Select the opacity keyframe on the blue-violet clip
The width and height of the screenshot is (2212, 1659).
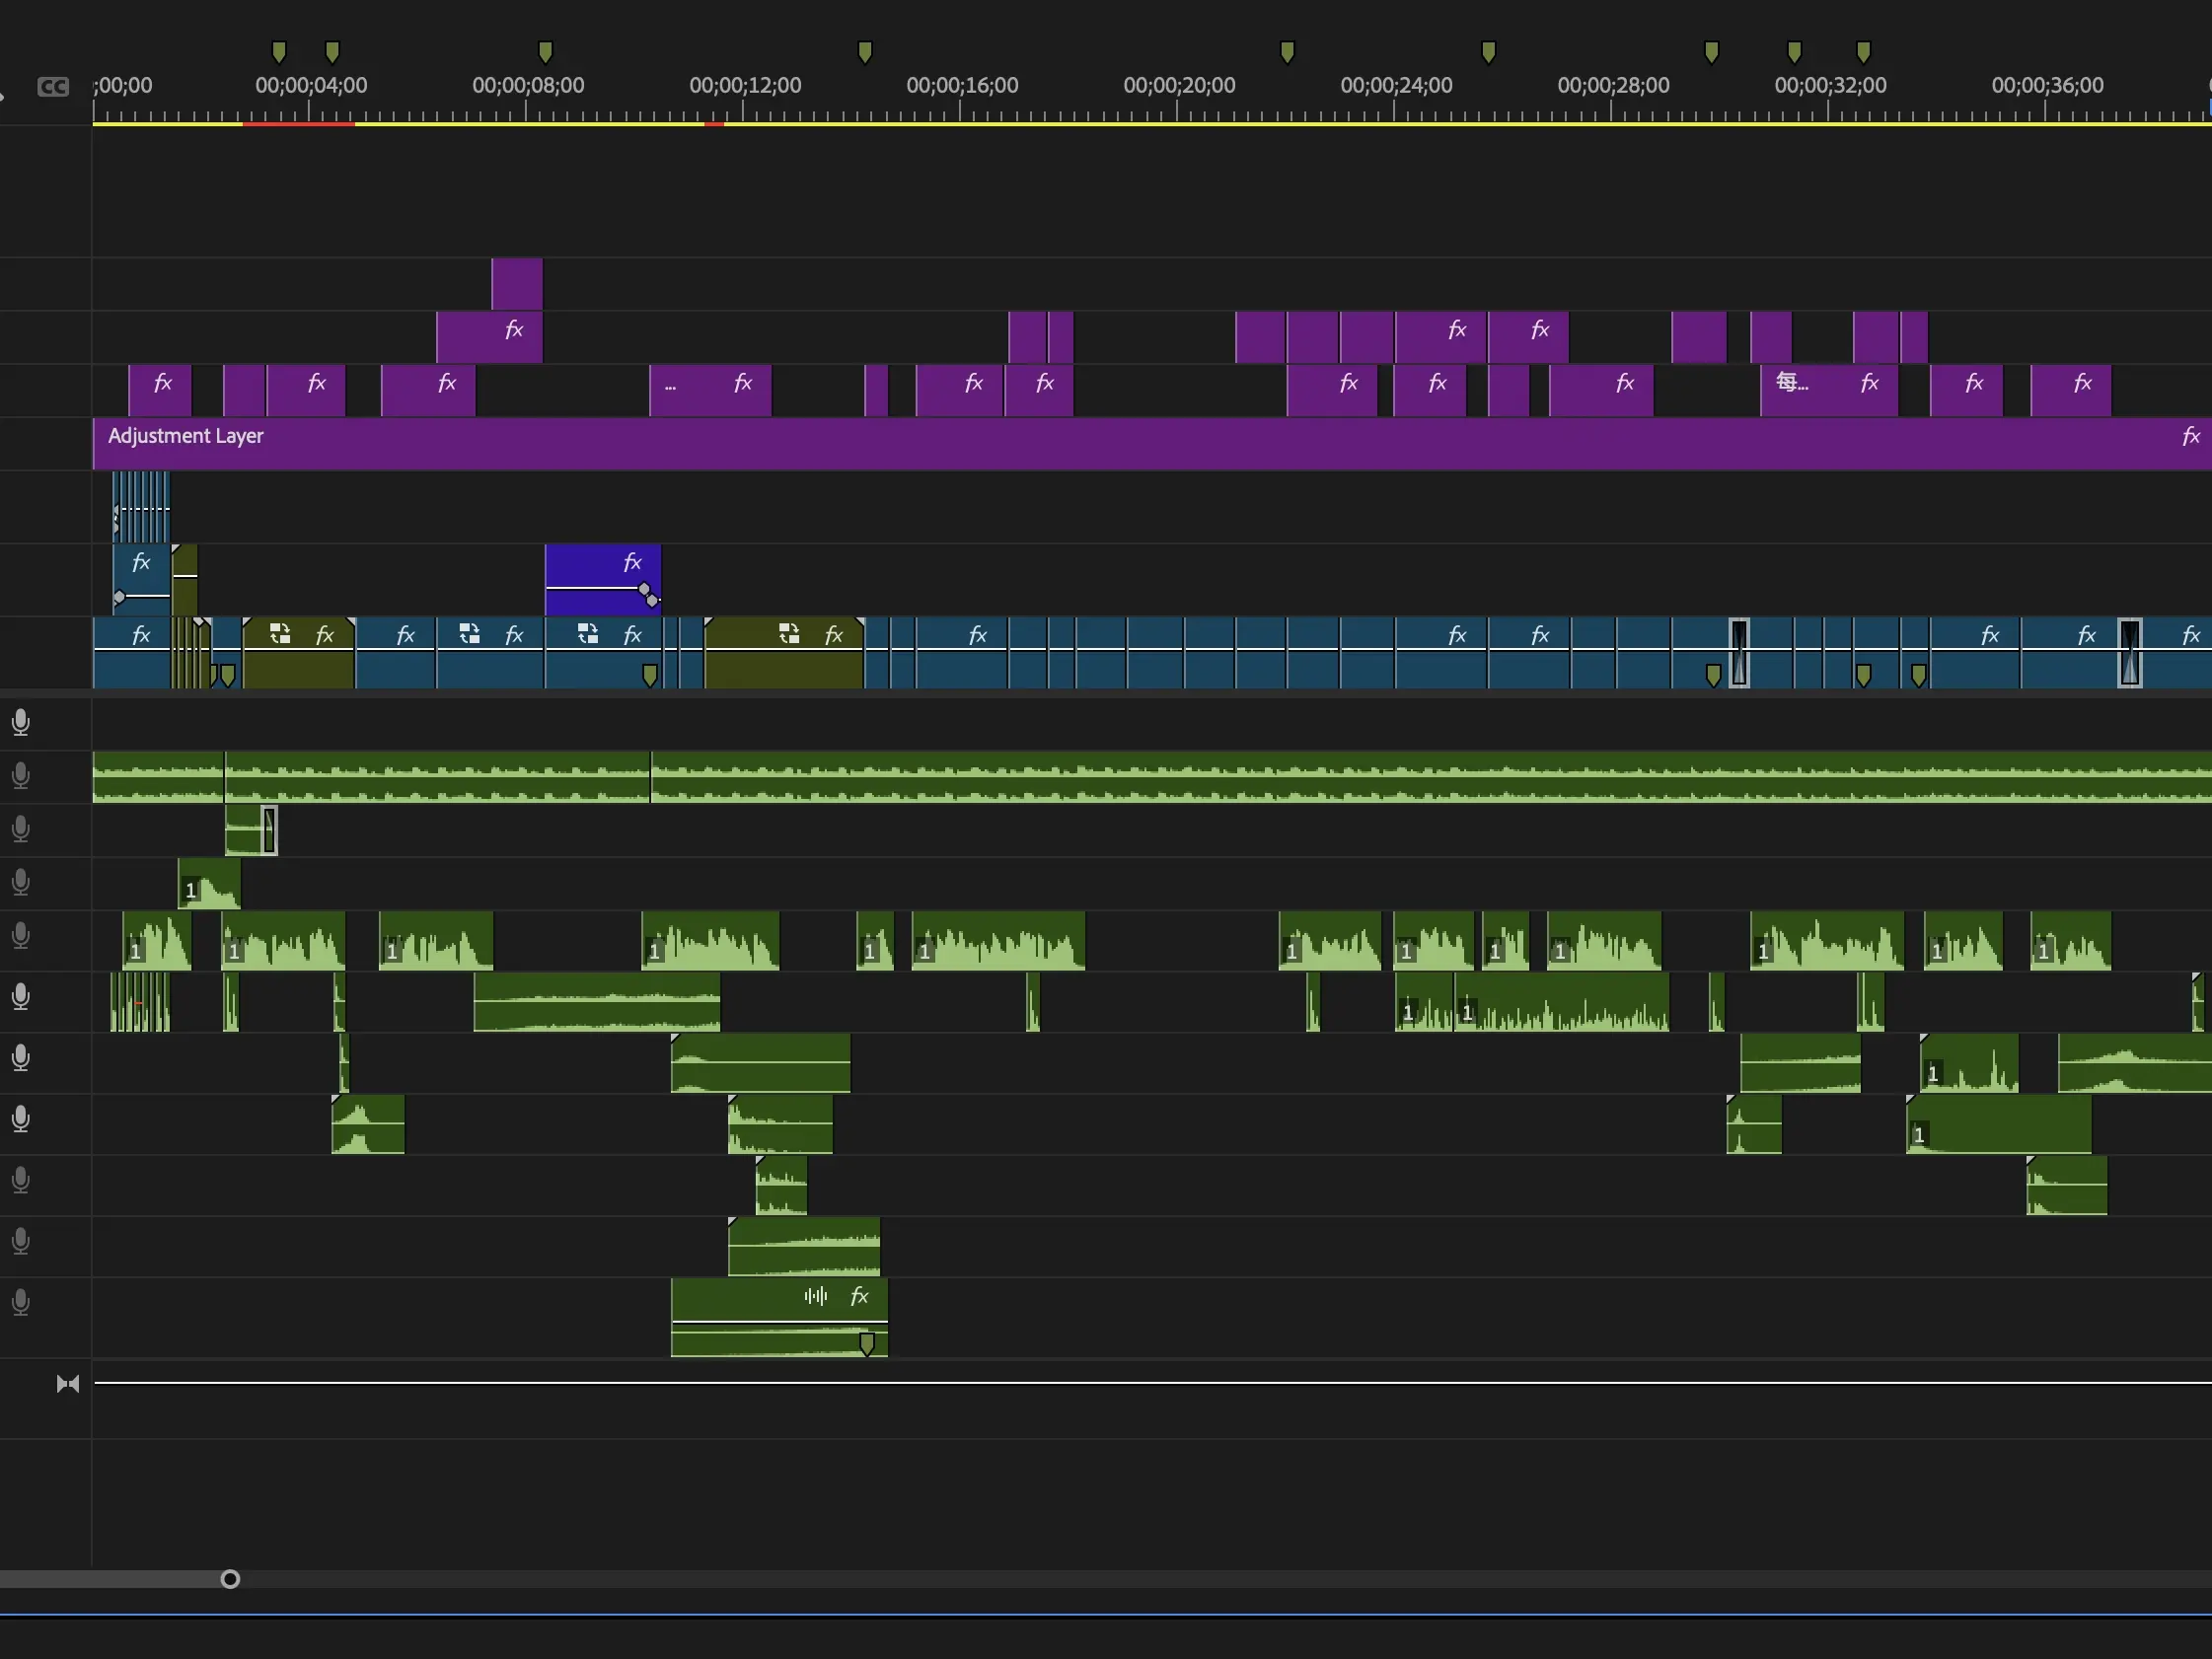(645, 589)
